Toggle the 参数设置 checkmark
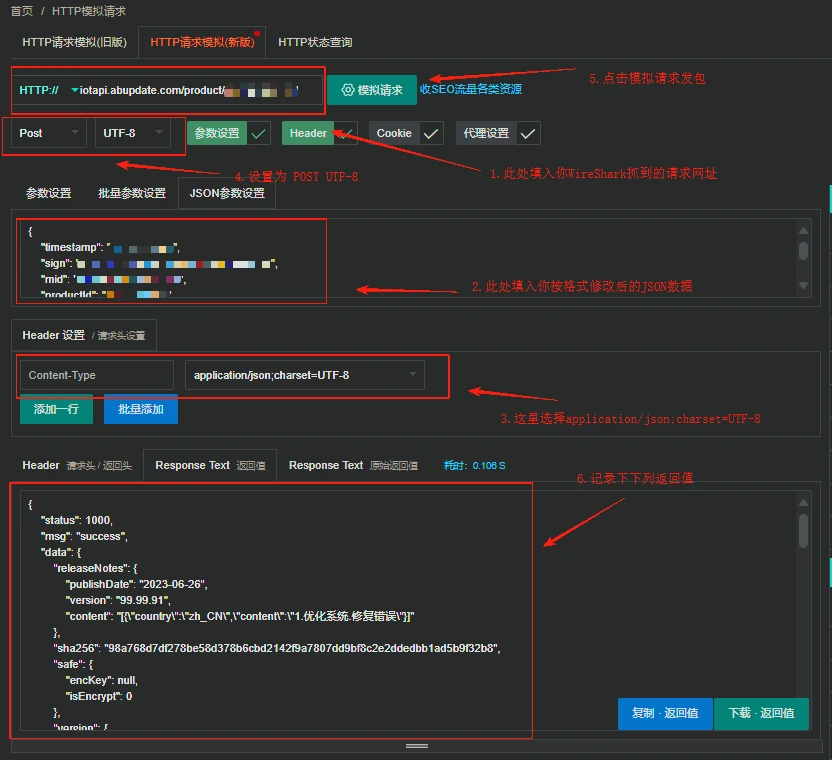The width and height of the screenshot is (836, 760). coord(259,134)
